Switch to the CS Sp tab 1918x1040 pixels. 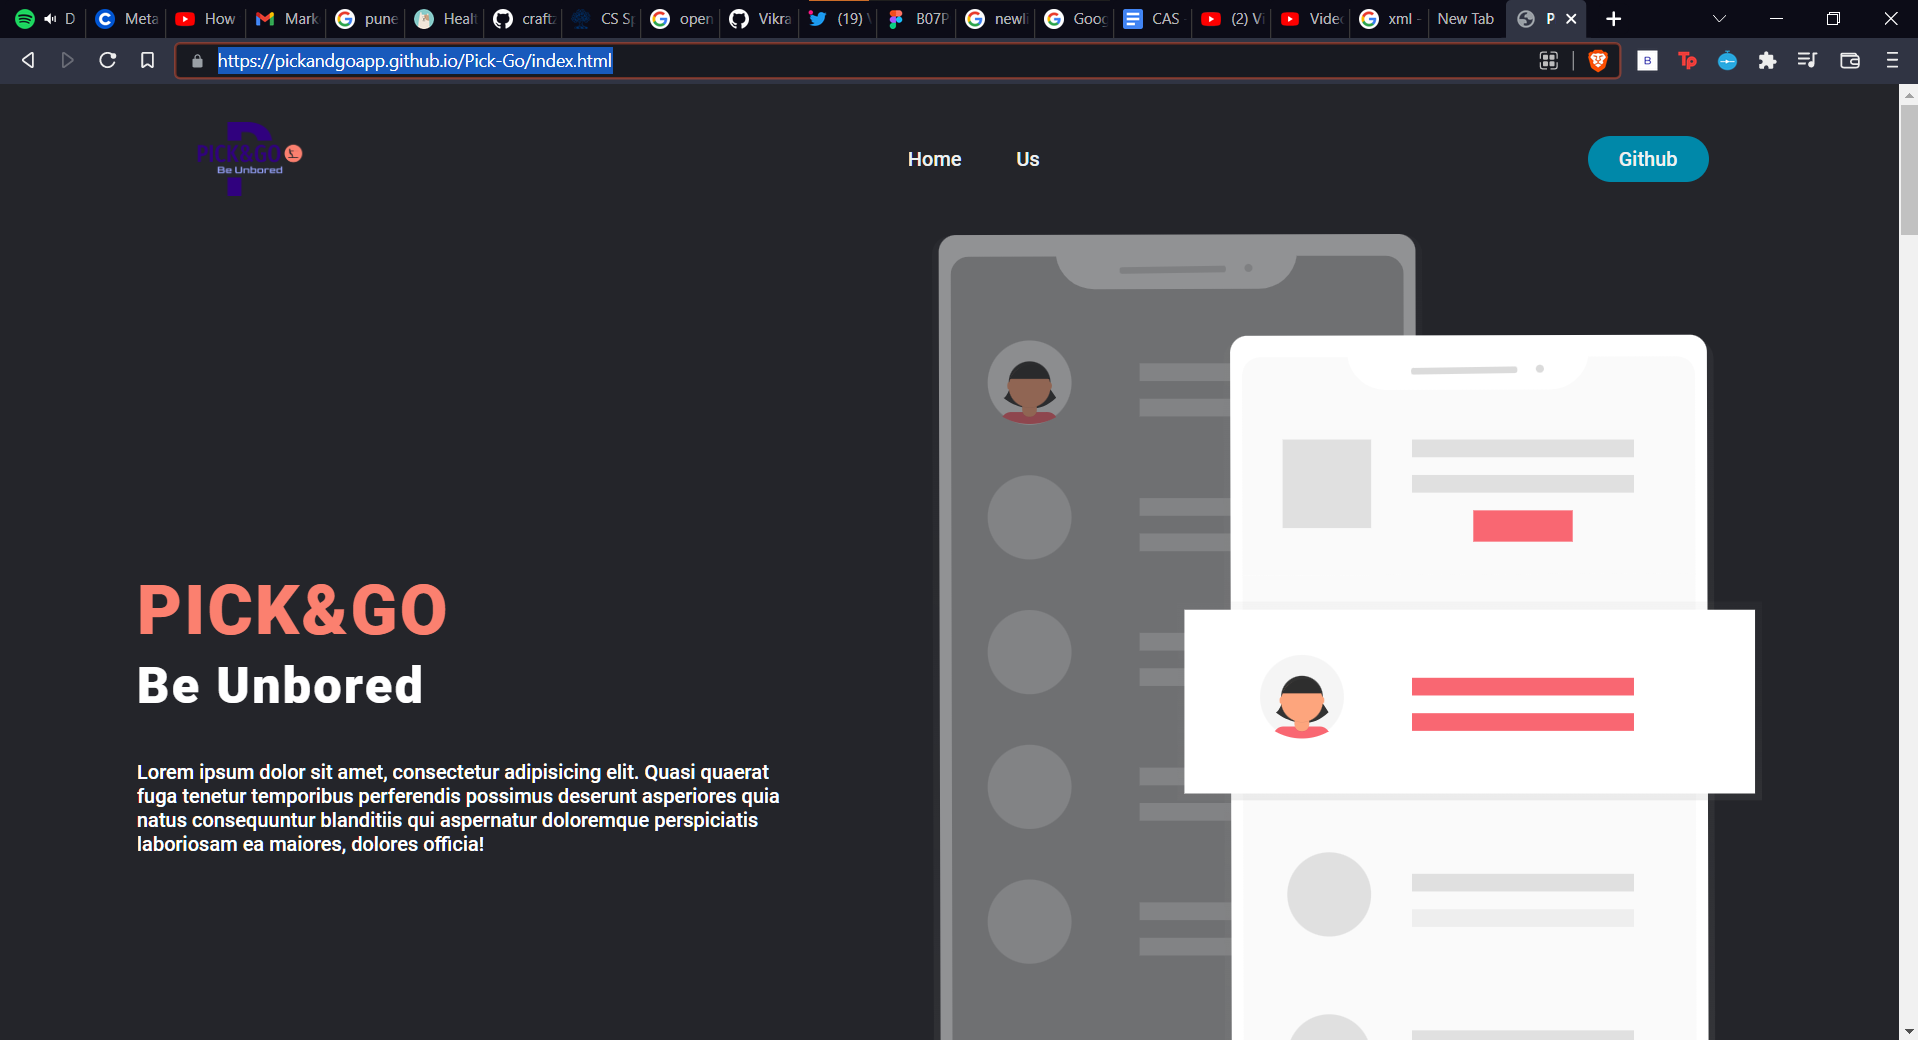[603, 19]
